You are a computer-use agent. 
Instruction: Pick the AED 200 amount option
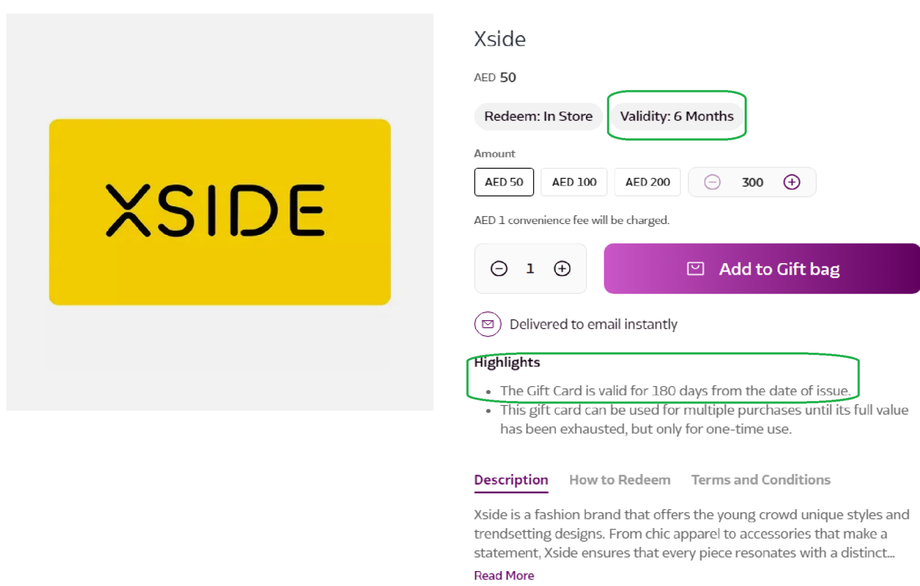coord(648,182)
